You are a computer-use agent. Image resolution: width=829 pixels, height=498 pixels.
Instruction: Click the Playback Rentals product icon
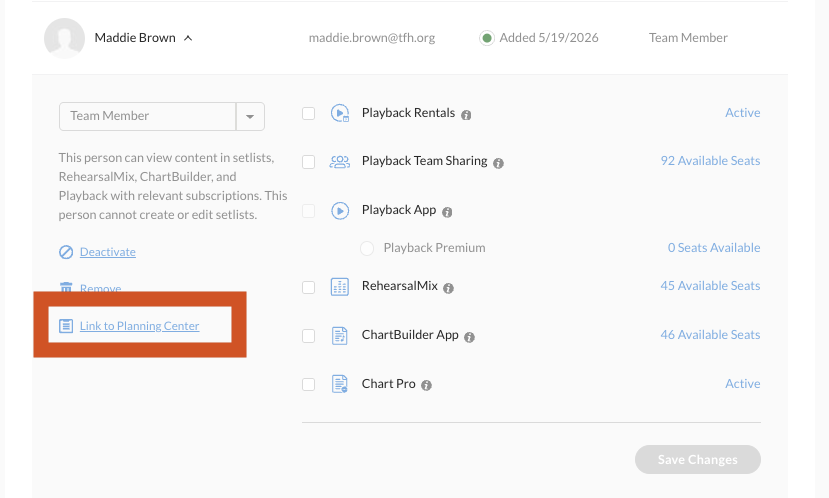click(339, 113)
